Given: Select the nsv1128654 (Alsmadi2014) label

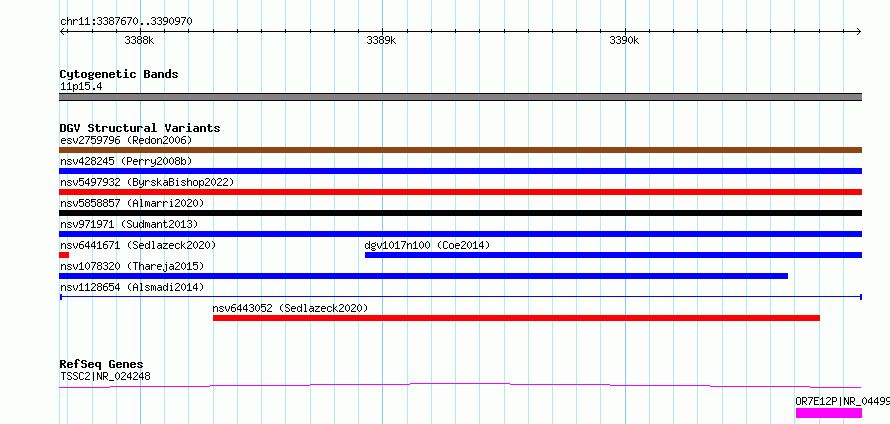Looking at the screenshot, I should tap(132, 287).
